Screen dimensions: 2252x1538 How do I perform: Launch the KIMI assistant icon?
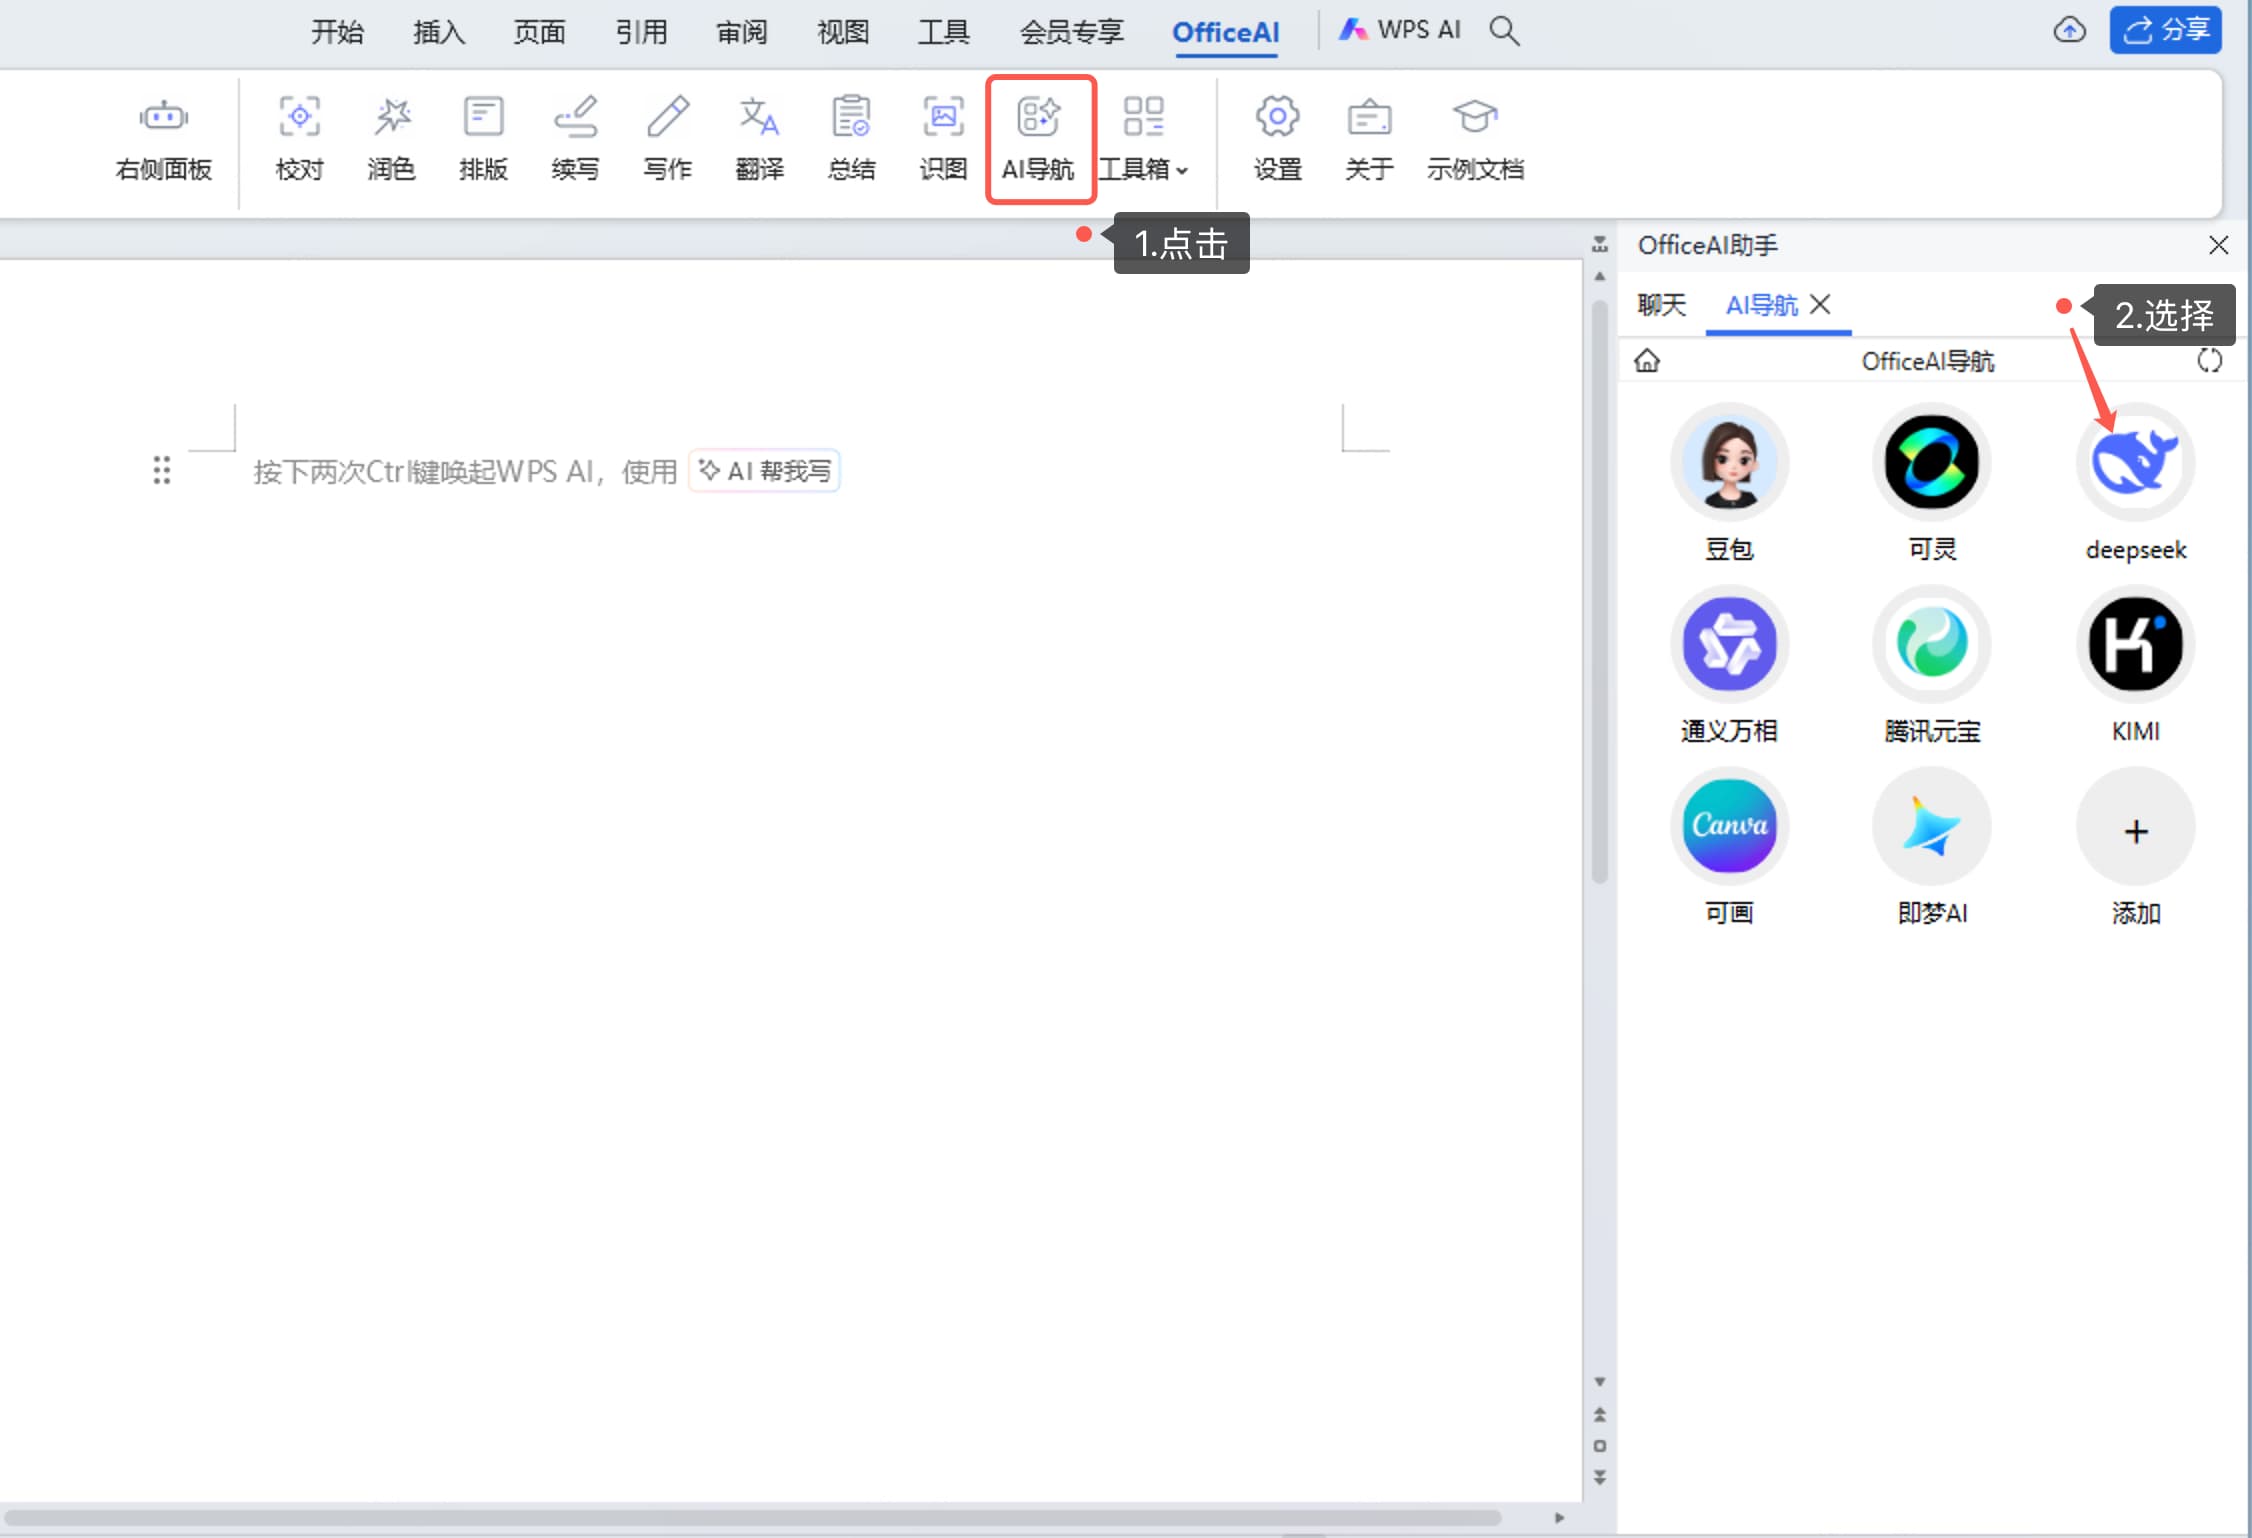tap(2135, 645)
